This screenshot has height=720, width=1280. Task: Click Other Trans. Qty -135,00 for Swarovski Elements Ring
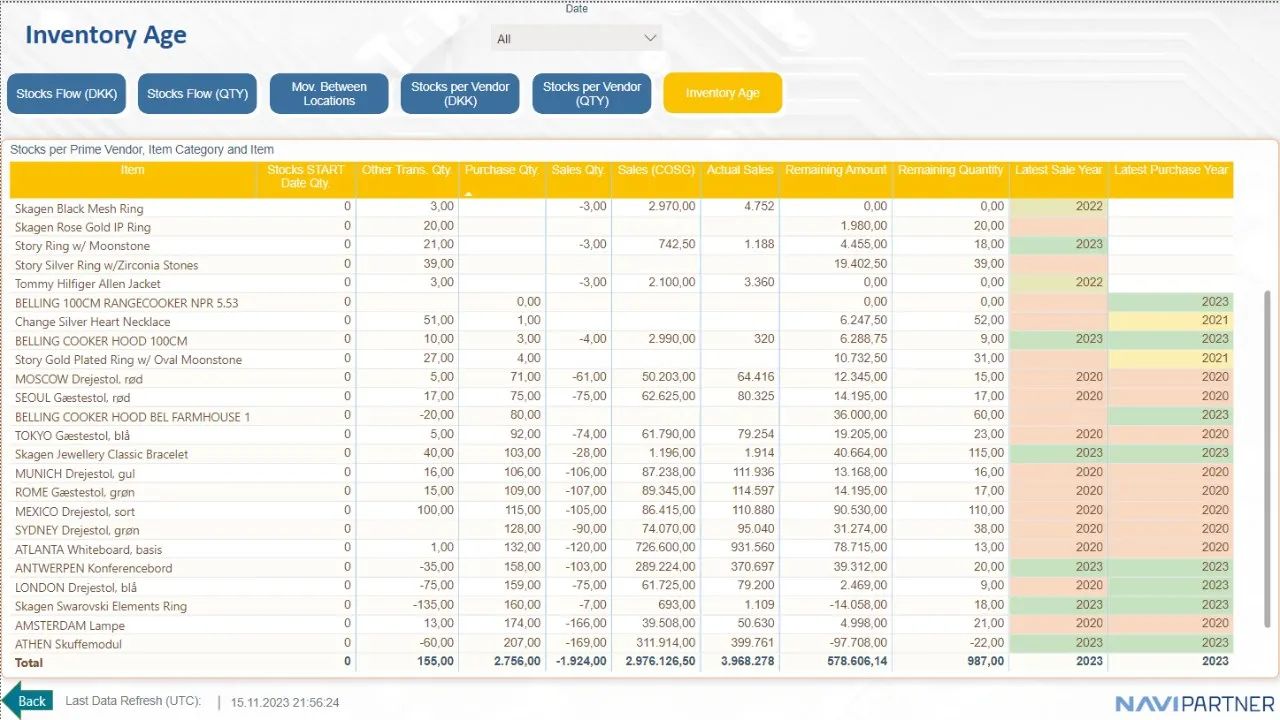[432, 606]
